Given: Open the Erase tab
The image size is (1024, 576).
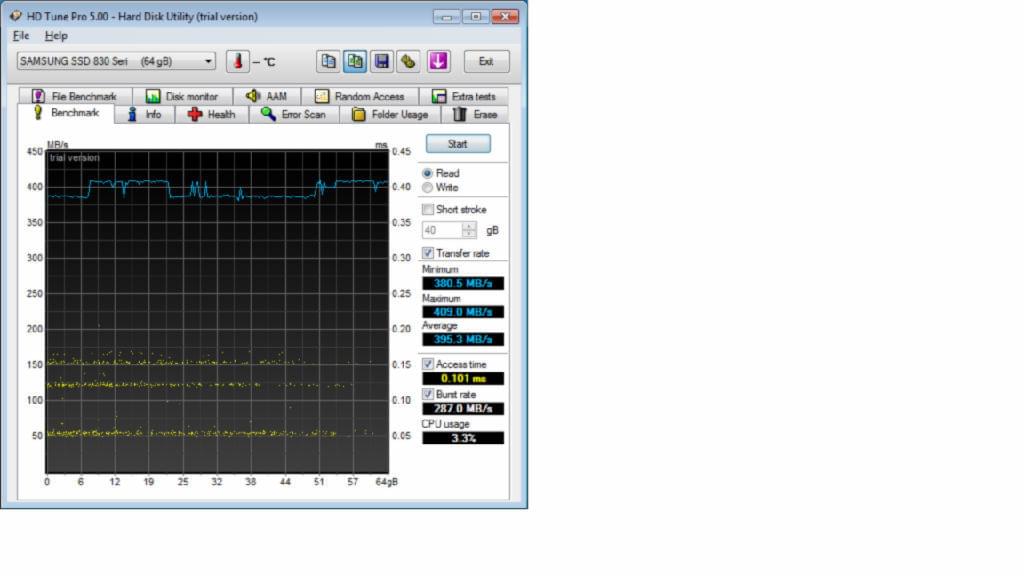Looking at the screenshot, I should pyautogui.click(x=475, y=114).
